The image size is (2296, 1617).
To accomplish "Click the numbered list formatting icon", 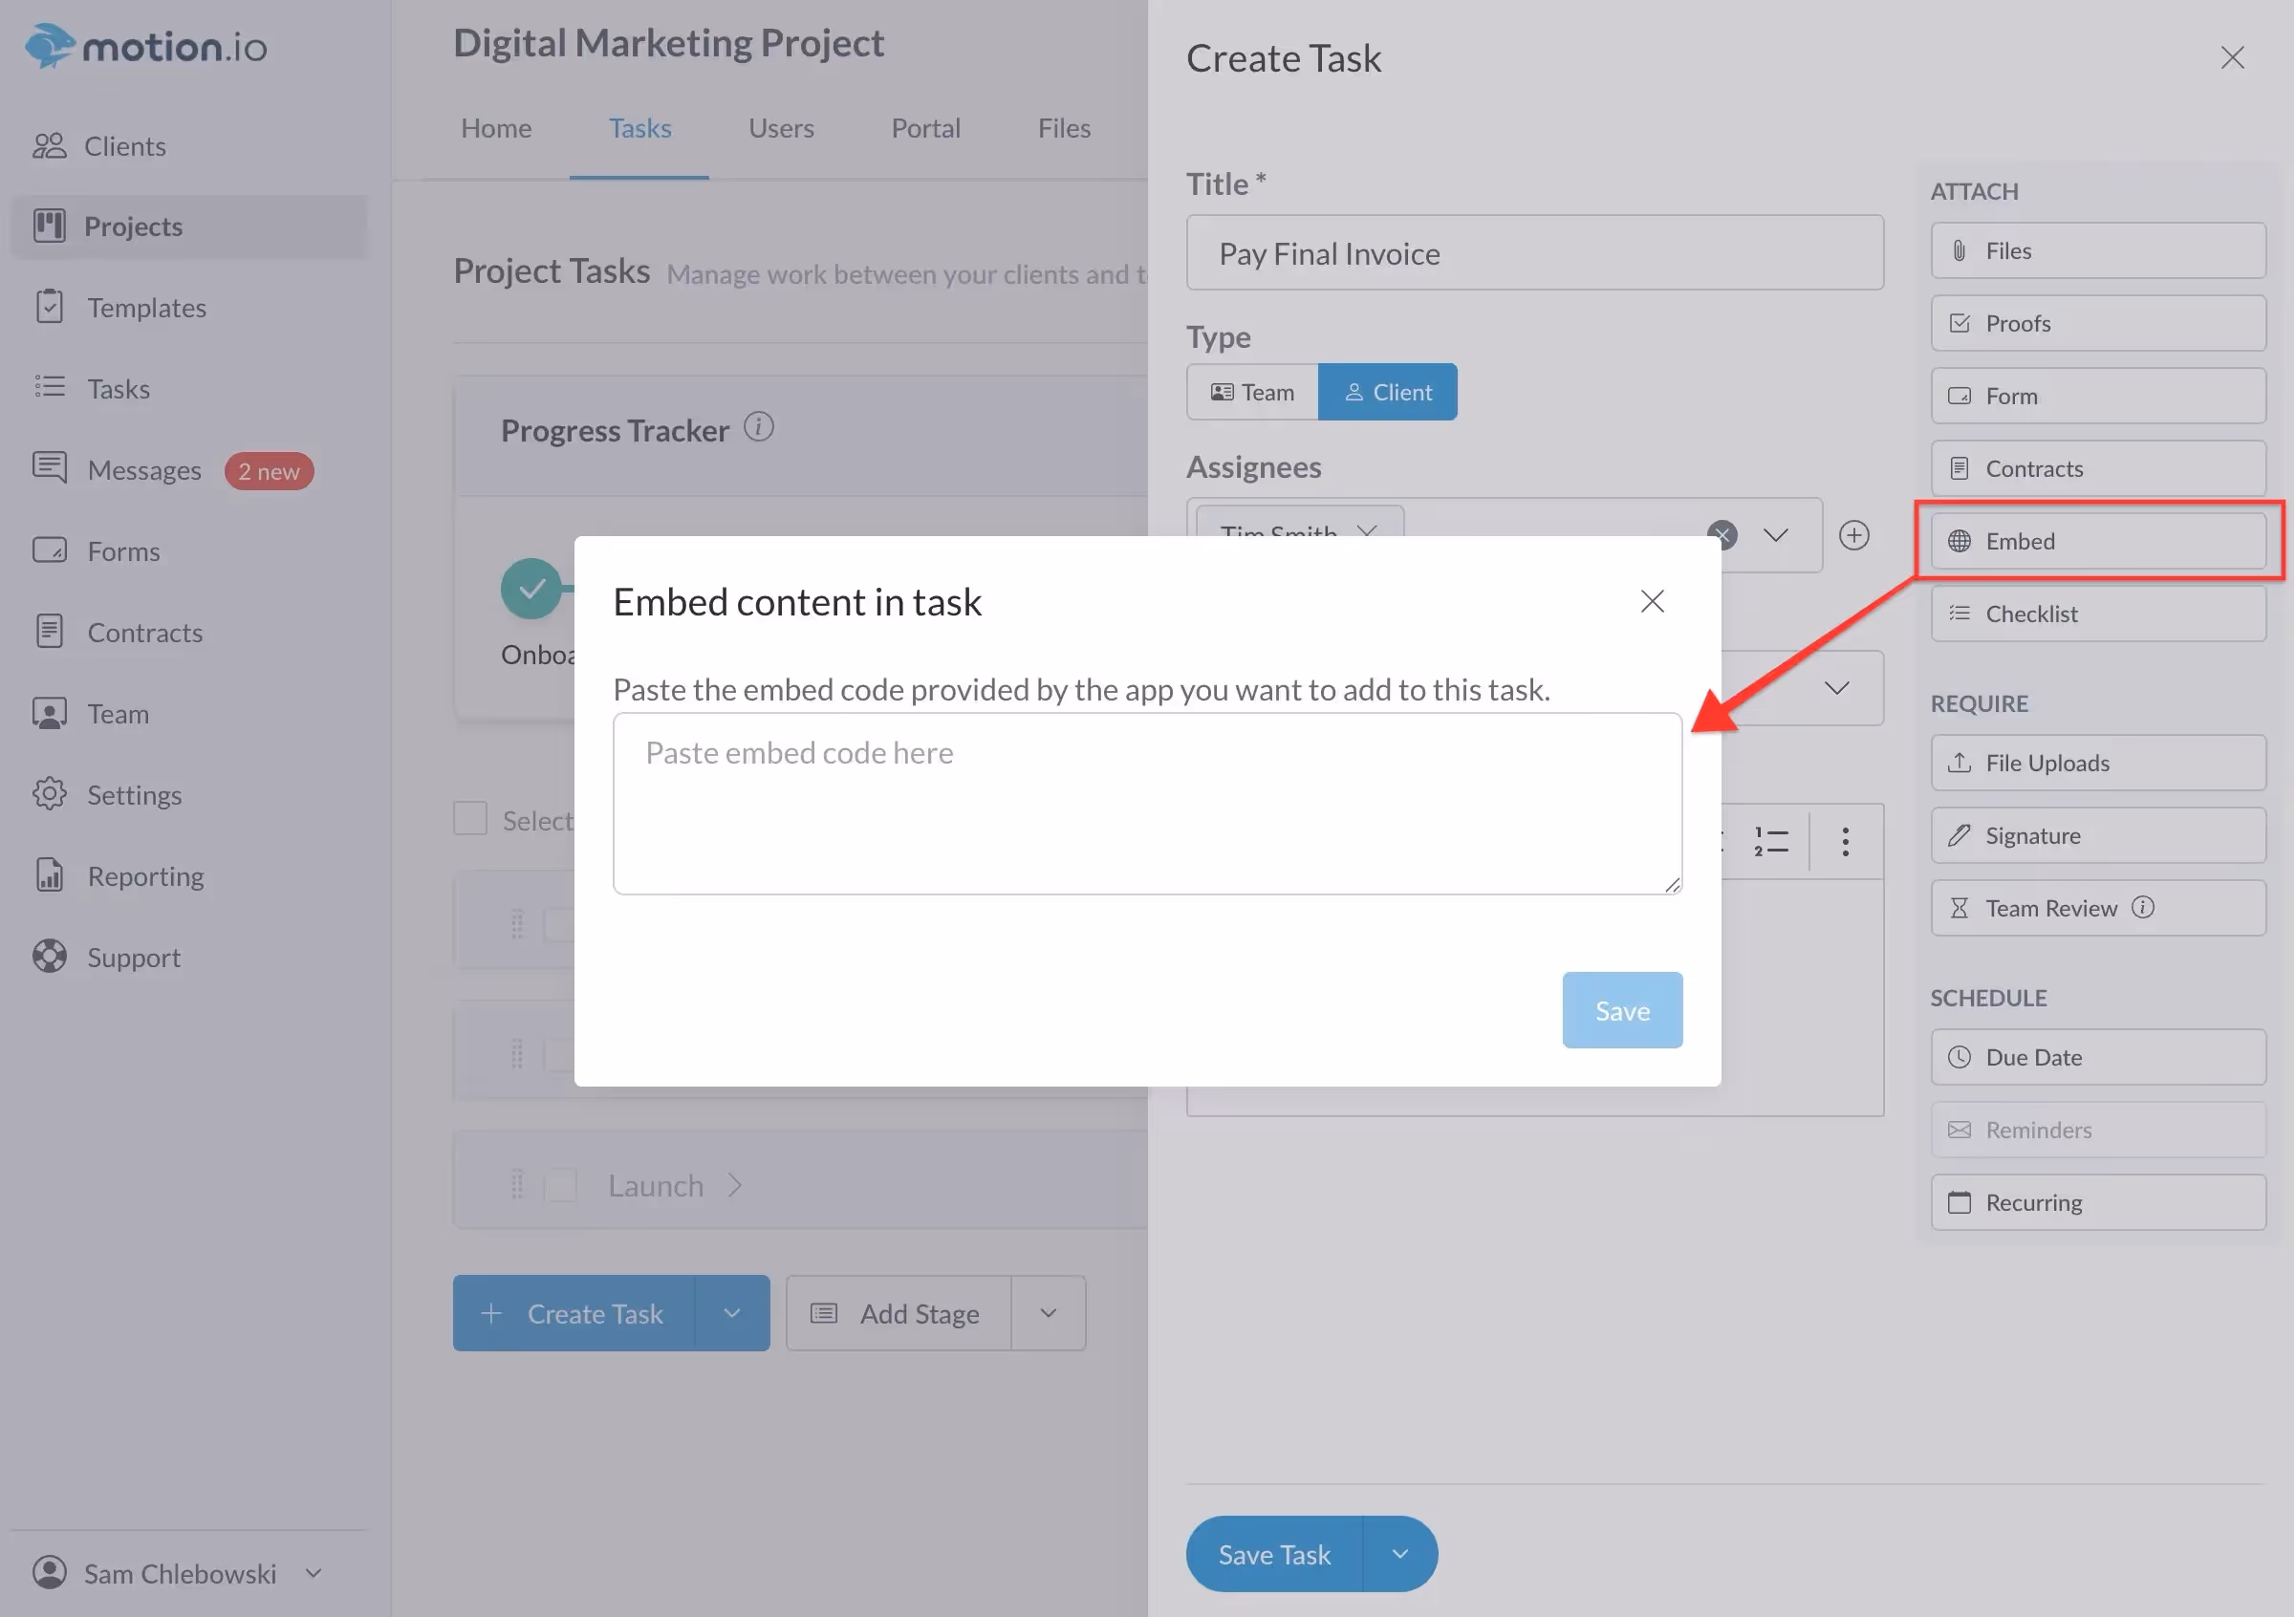I will 1771,841.
